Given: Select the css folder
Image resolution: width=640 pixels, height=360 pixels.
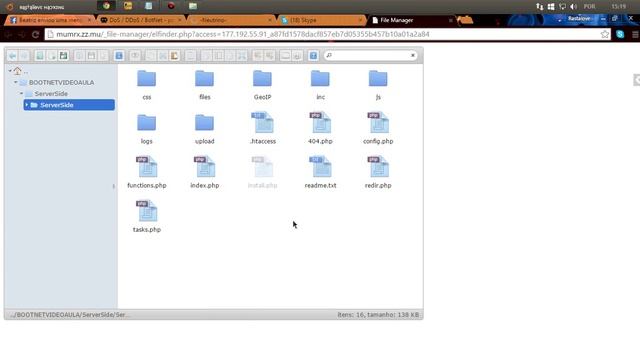Looking at the screenshot, I should 147,85.
